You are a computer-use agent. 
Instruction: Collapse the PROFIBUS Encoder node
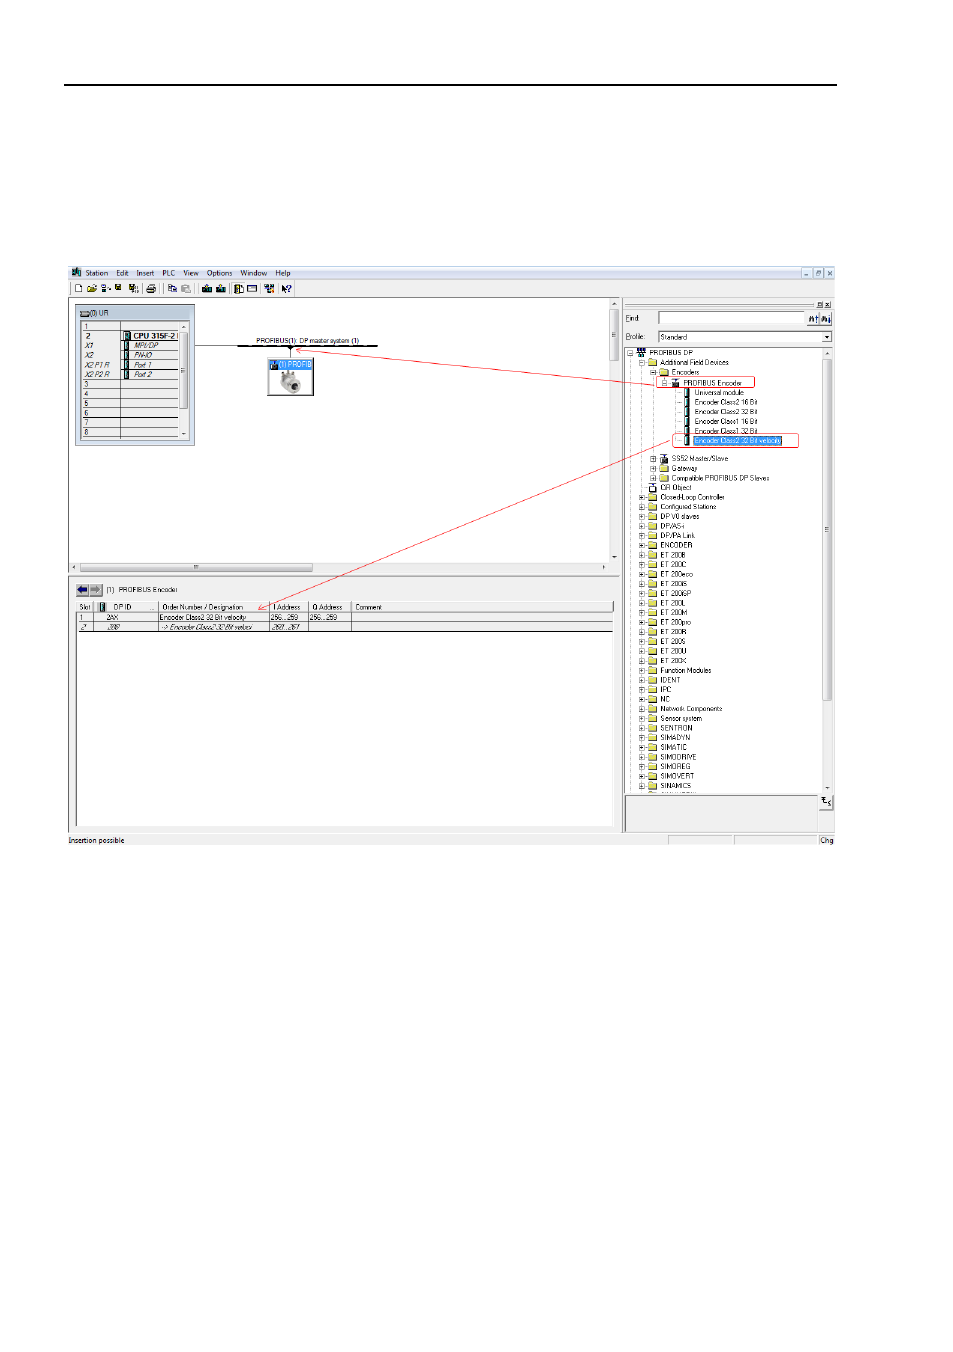(x=664, y=382)
